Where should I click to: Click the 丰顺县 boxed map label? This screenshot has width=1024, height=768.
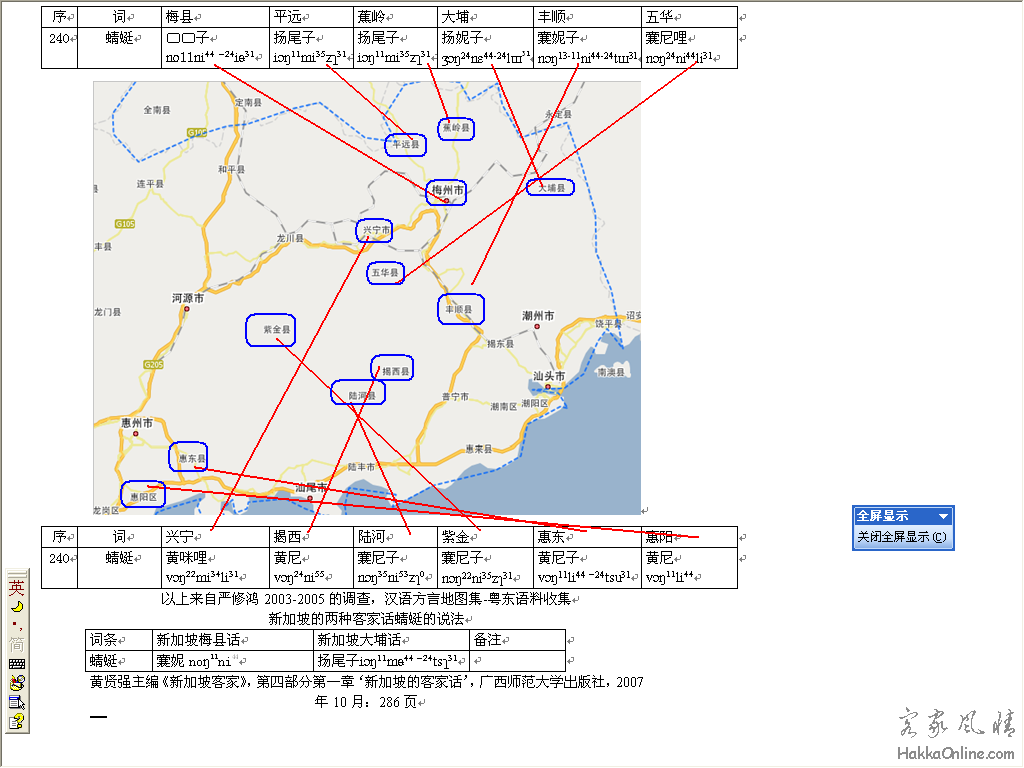click(x=461, y=310)
